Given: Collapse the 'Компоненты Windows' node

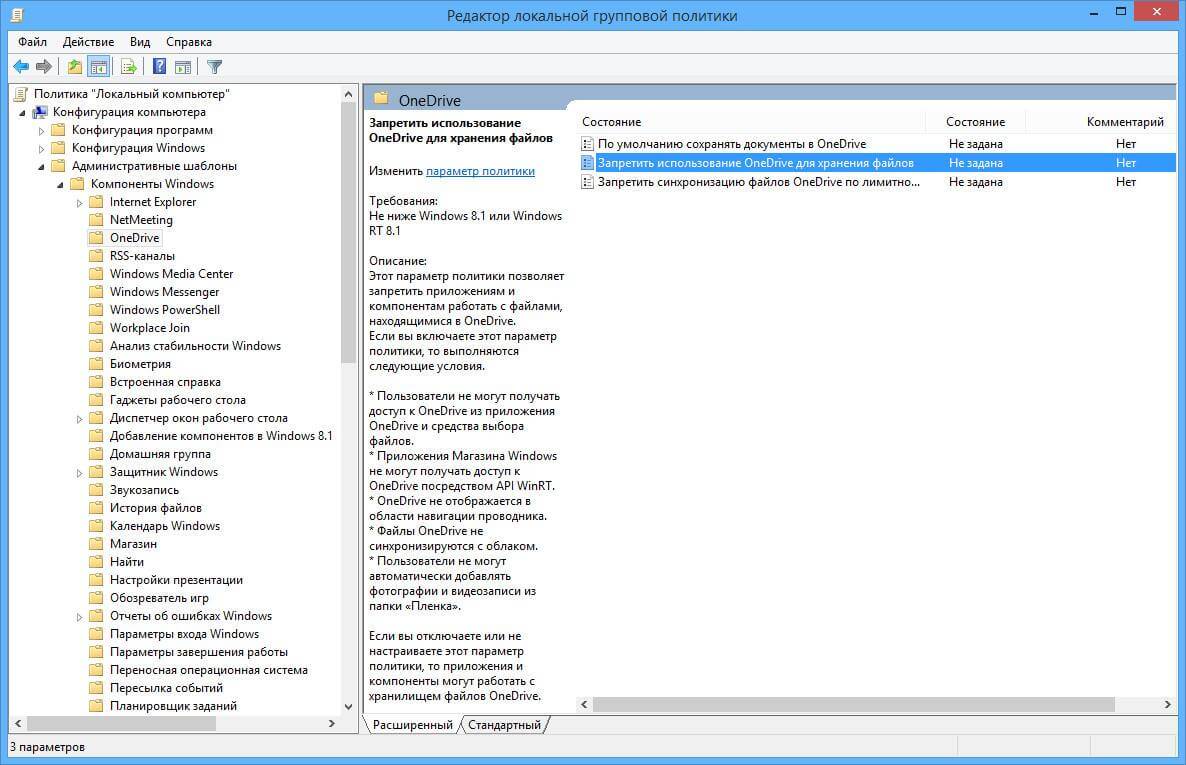Looking at the screenshot, I should click(60, 185).
